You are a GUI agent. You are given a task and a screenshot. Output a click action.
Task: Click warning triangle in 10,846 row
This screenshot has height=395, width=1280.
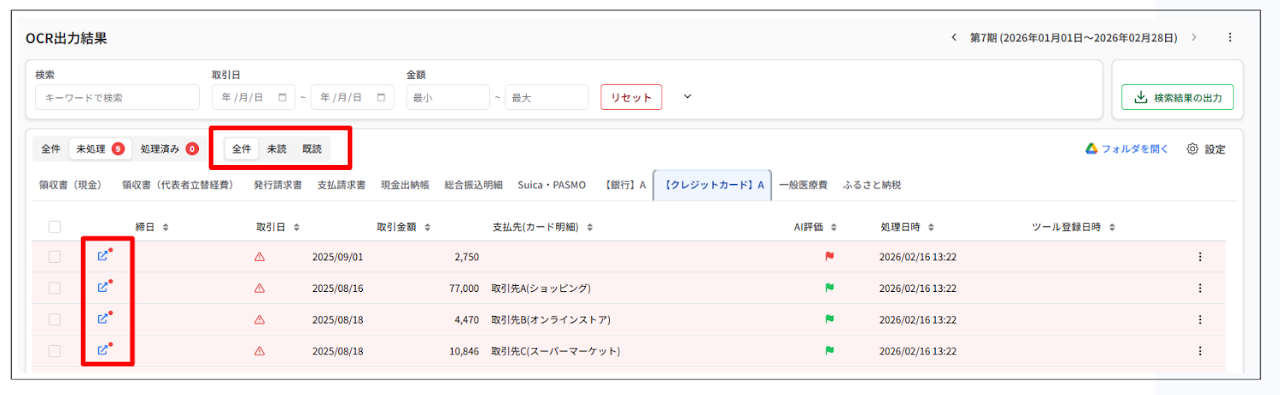260,351
